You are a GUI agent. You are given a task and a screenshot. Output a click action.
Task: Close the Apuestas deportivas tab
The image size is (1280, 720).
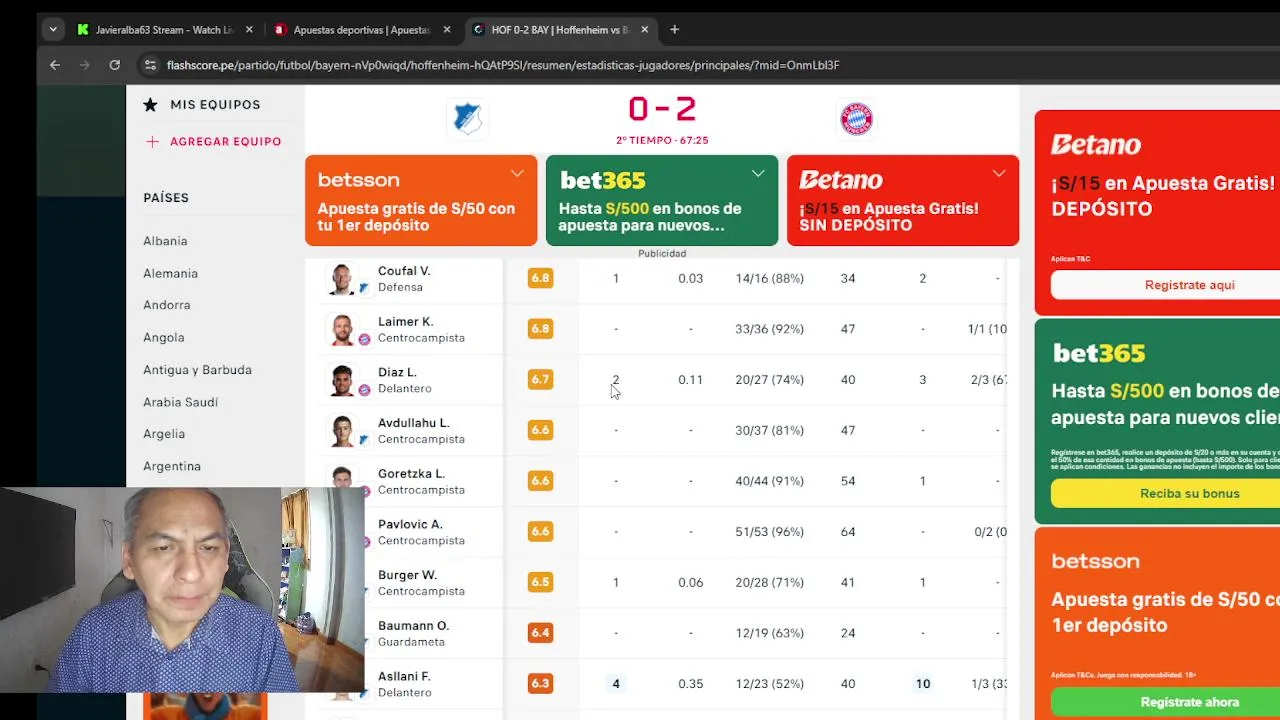click(x=447, y=30)
